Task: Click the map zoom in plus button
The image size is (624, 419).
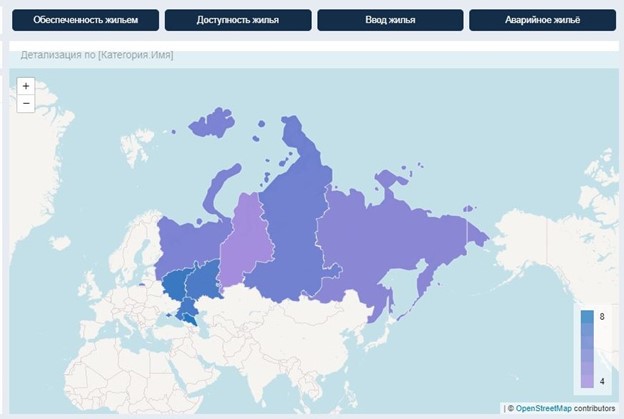Action: (x=26, y=86)
